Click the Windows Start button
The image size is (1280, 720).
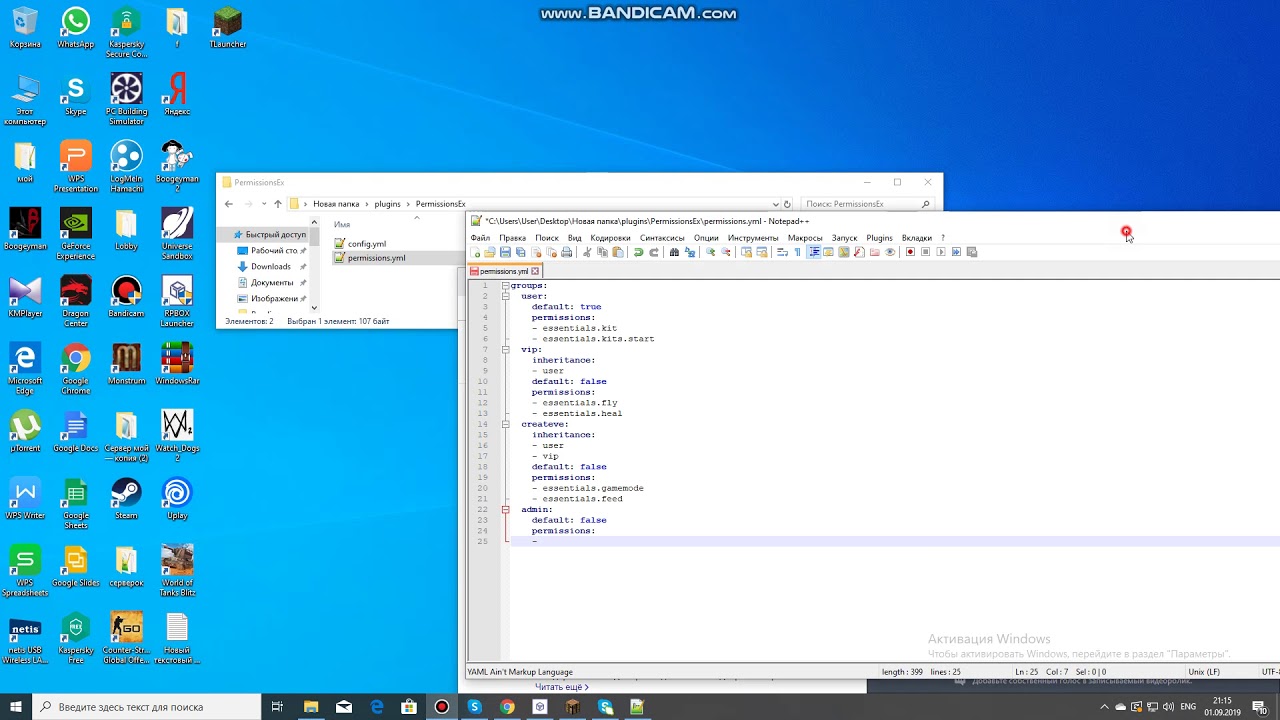click(x=16, y=707)
